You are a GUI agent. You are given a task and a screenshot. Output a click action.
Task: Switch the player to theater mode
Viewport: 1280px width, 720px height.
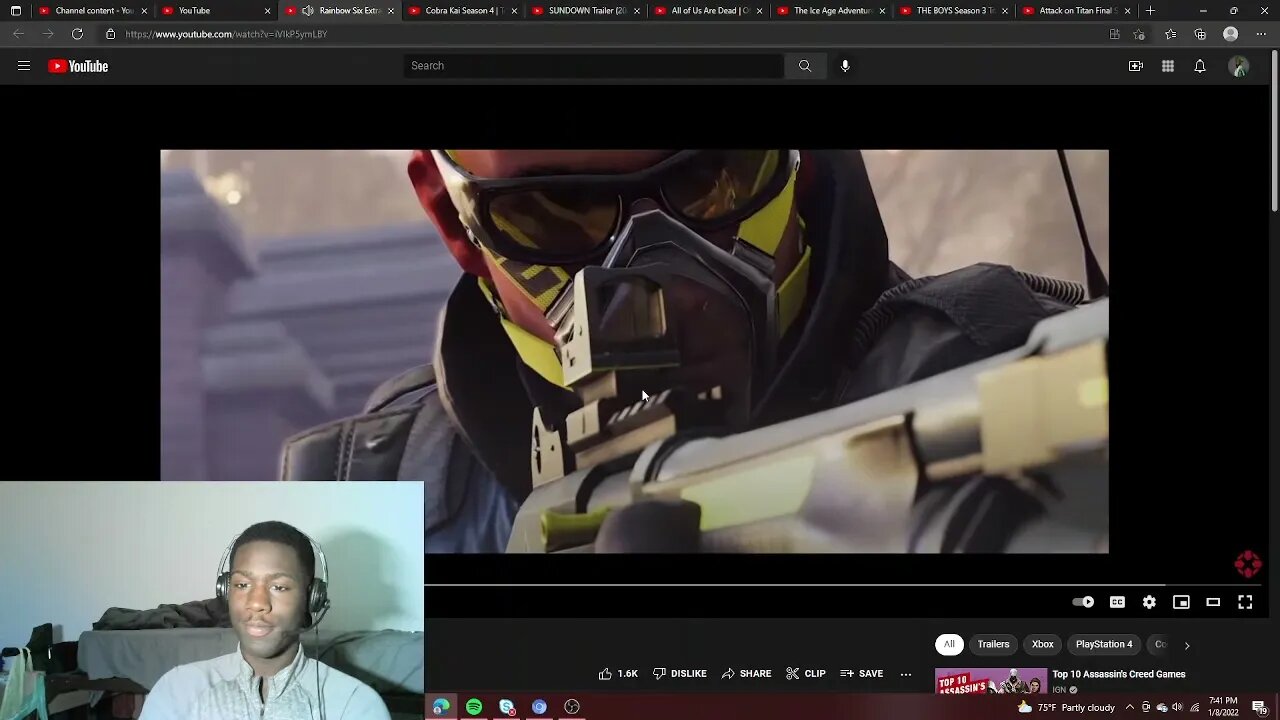coord(1213,602)
